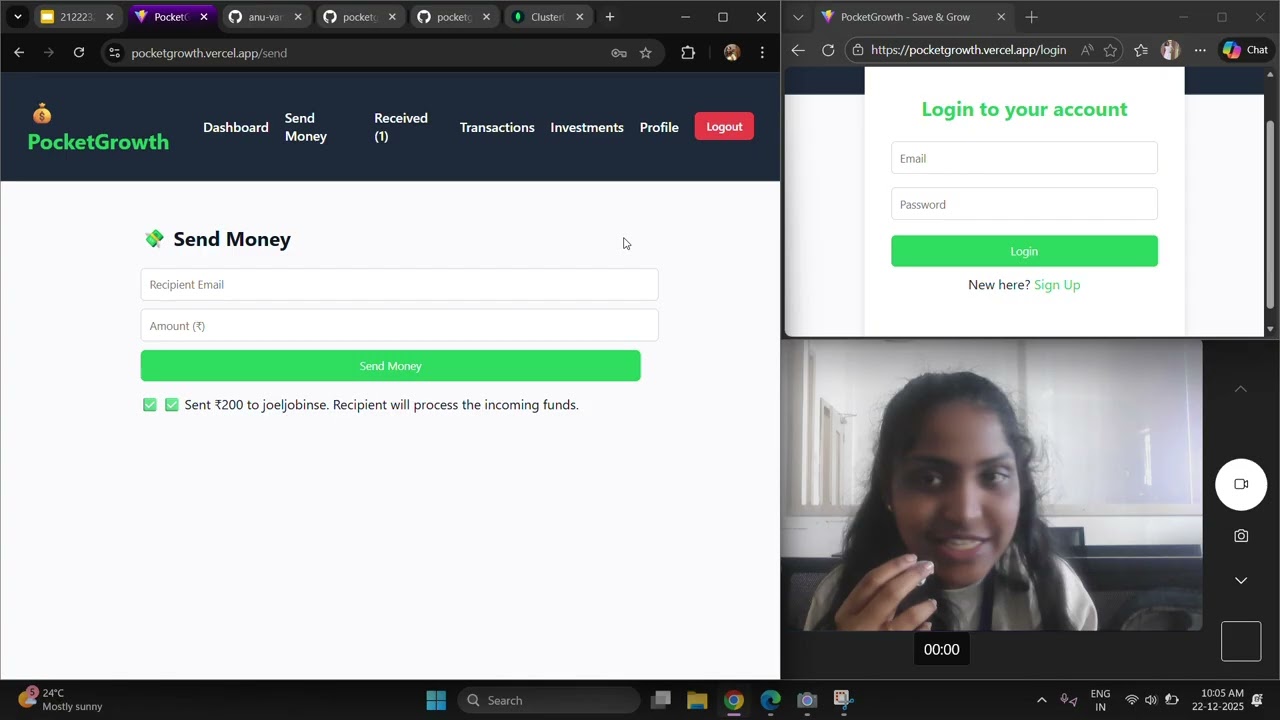The image size is (1280, 720).
Task: Open Edge favorites list icon
Action: tap(1141, 50)
